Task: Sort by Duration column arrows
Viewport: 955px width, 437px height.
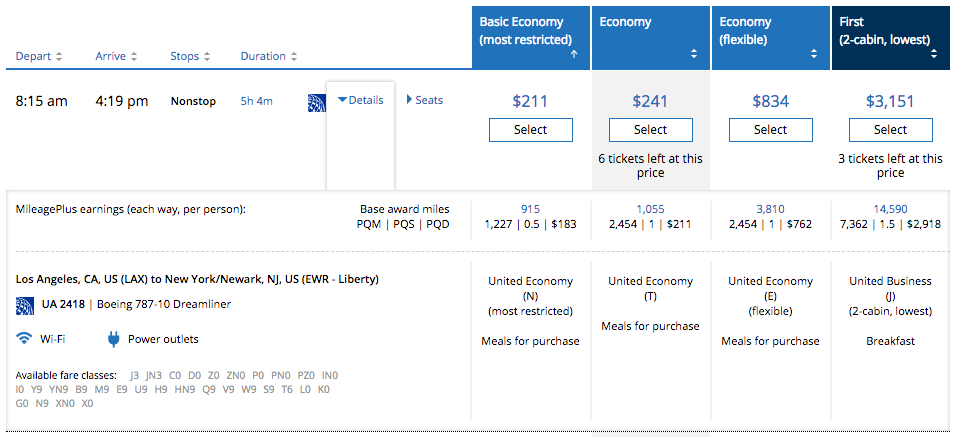Action: point(294,57)
